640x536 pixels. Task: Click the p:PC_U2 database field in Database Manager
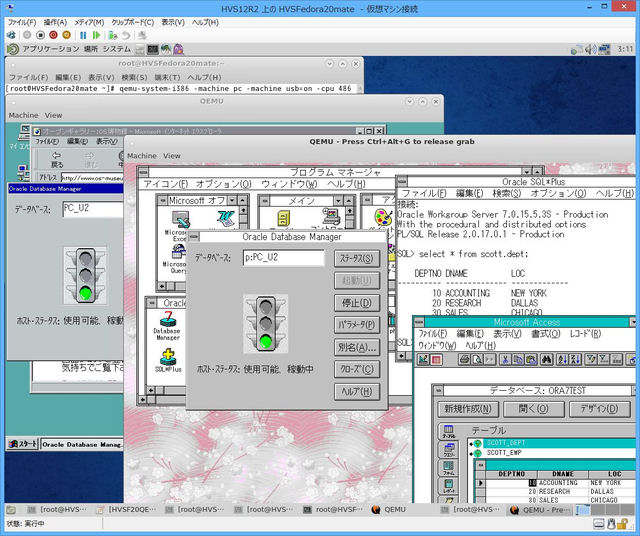[284, 258]
